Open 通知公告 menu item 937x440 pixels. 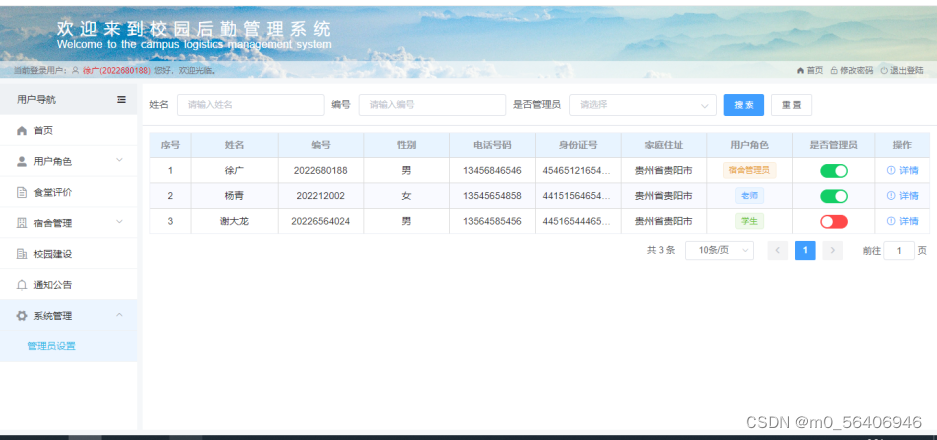coord(69,285)
